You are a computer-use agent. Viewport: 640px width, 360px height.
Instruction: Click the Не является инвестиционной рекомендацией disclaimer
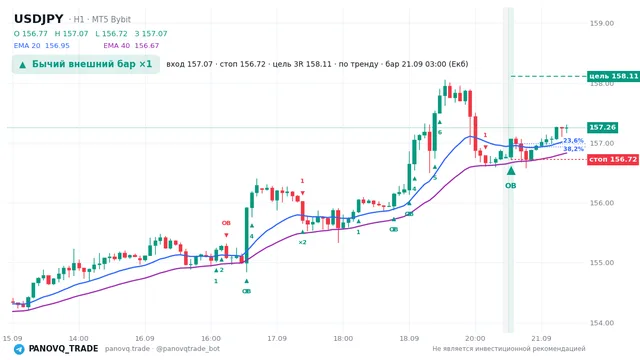coord(509,349)
